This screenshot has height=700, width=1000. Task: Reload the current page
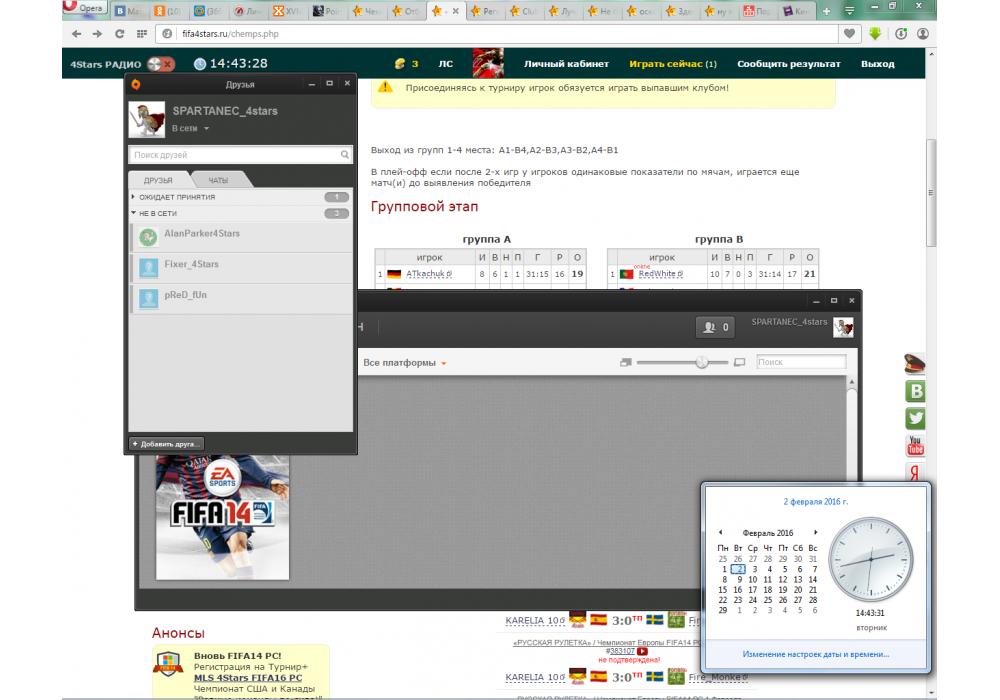(x=119, y=34)
